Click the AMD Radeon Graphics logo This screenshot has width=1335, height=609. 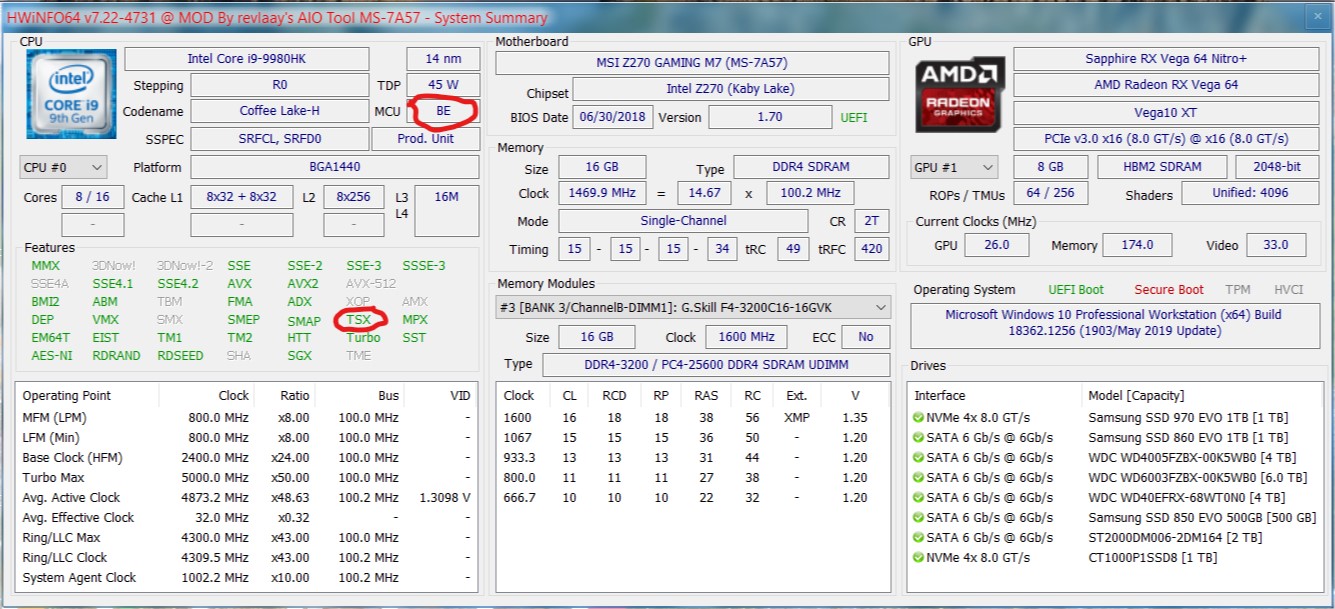click(x=960, y=94)
